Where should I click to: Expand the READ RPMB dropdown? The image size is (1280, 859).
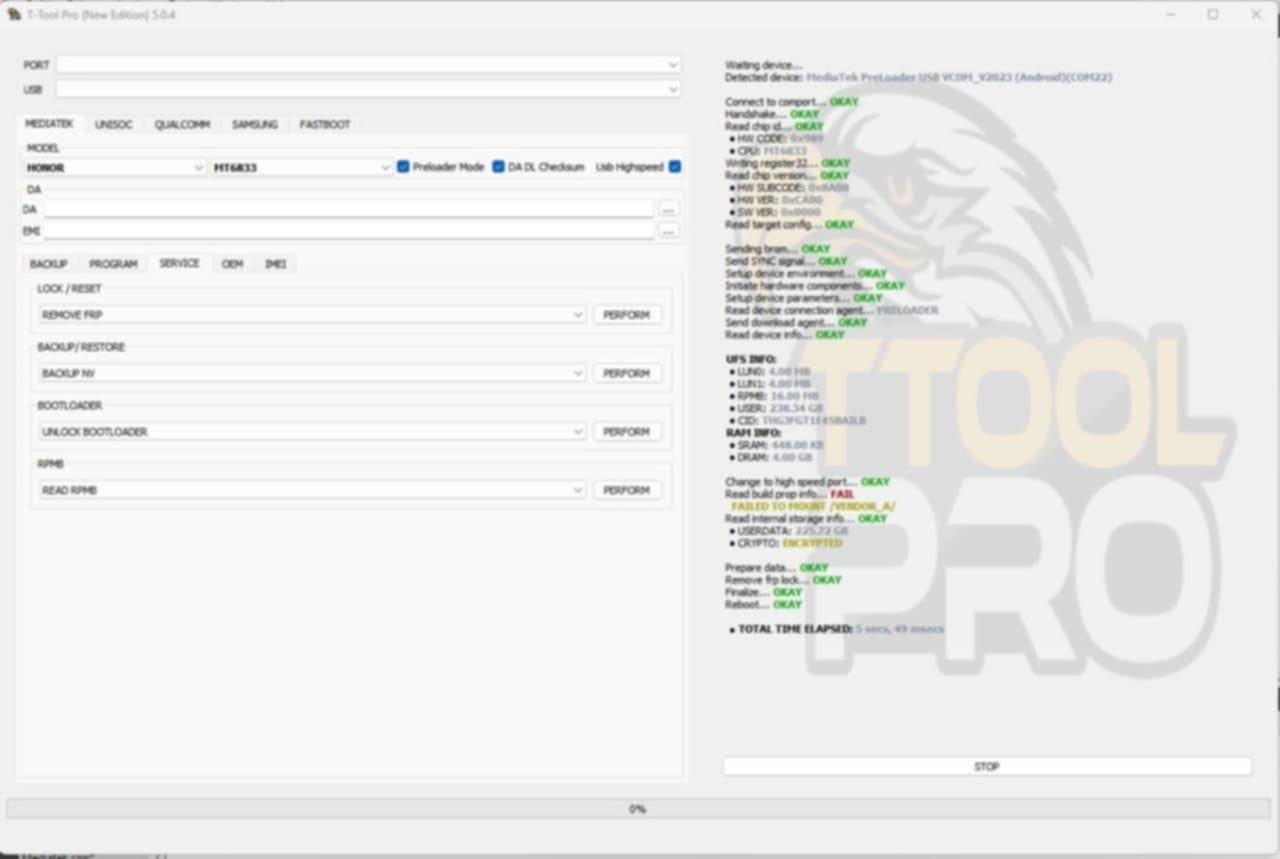tap(312, 490)
